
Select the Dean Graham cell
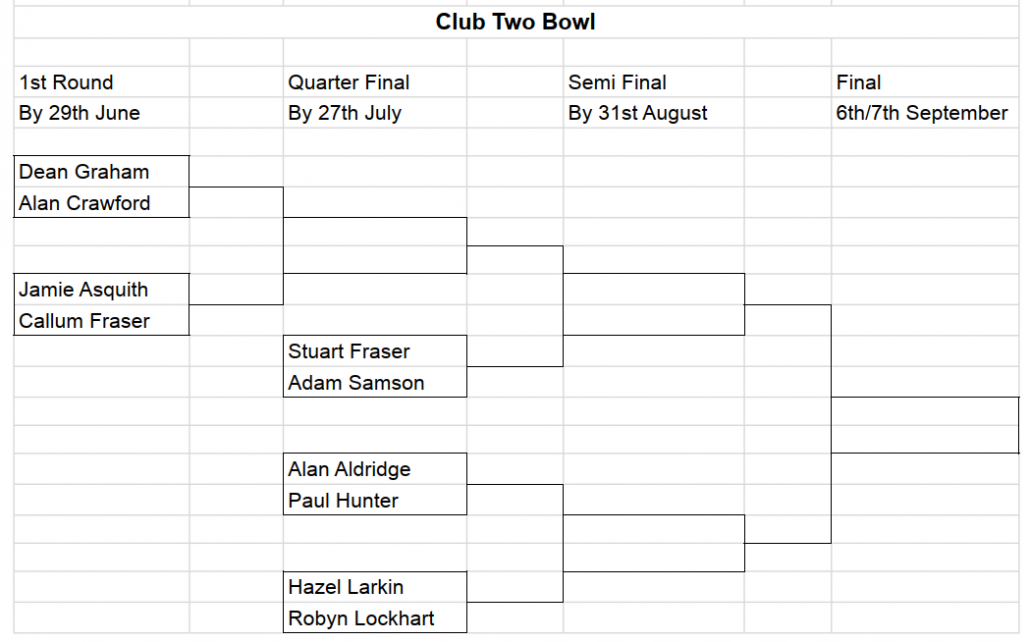pos(101,172)
